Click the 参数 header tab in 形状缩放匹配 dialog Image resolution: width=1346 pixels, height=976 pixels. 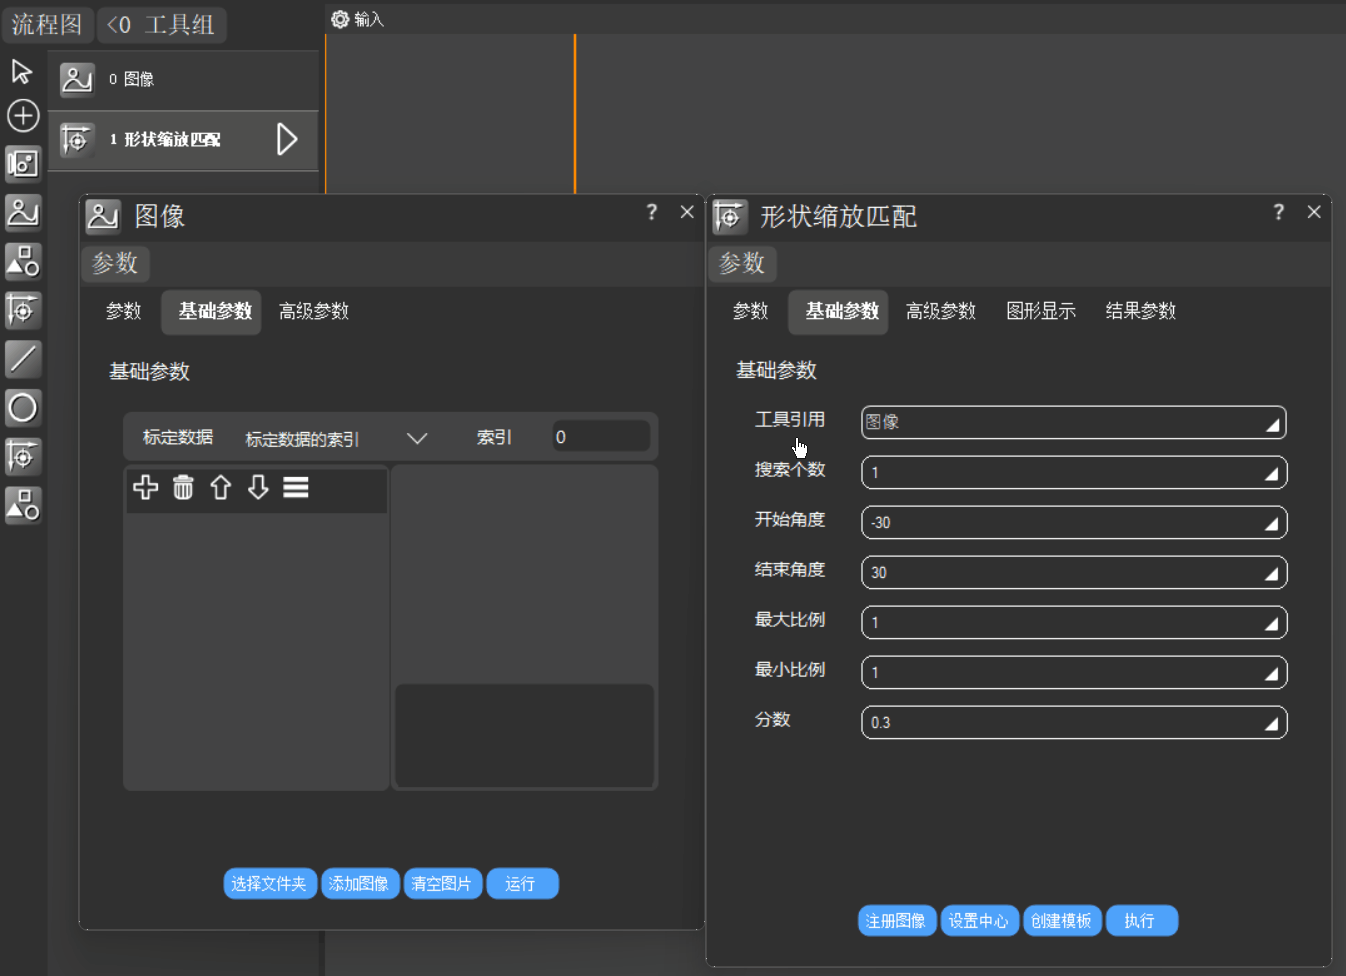(742, 263)
